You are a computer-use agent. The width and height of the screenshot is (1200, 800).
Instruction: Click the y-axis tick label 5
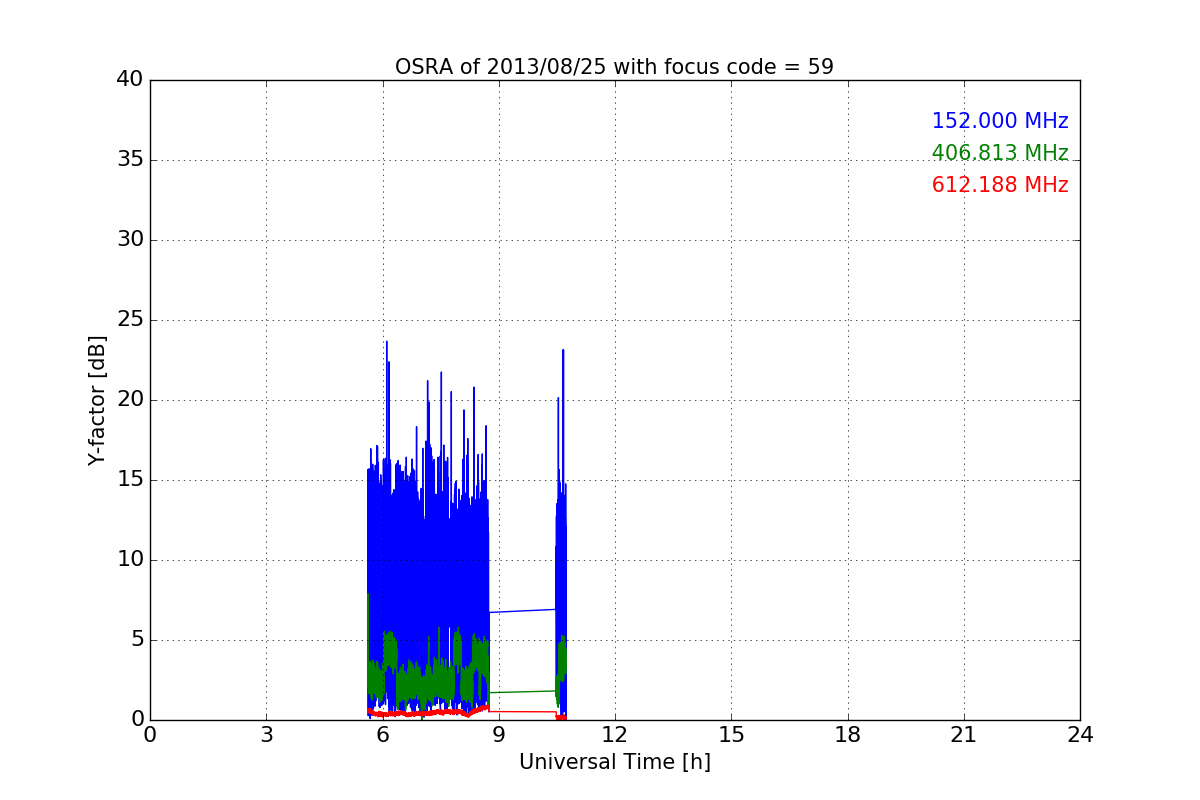pyautogui.click(x=137, y=640)
